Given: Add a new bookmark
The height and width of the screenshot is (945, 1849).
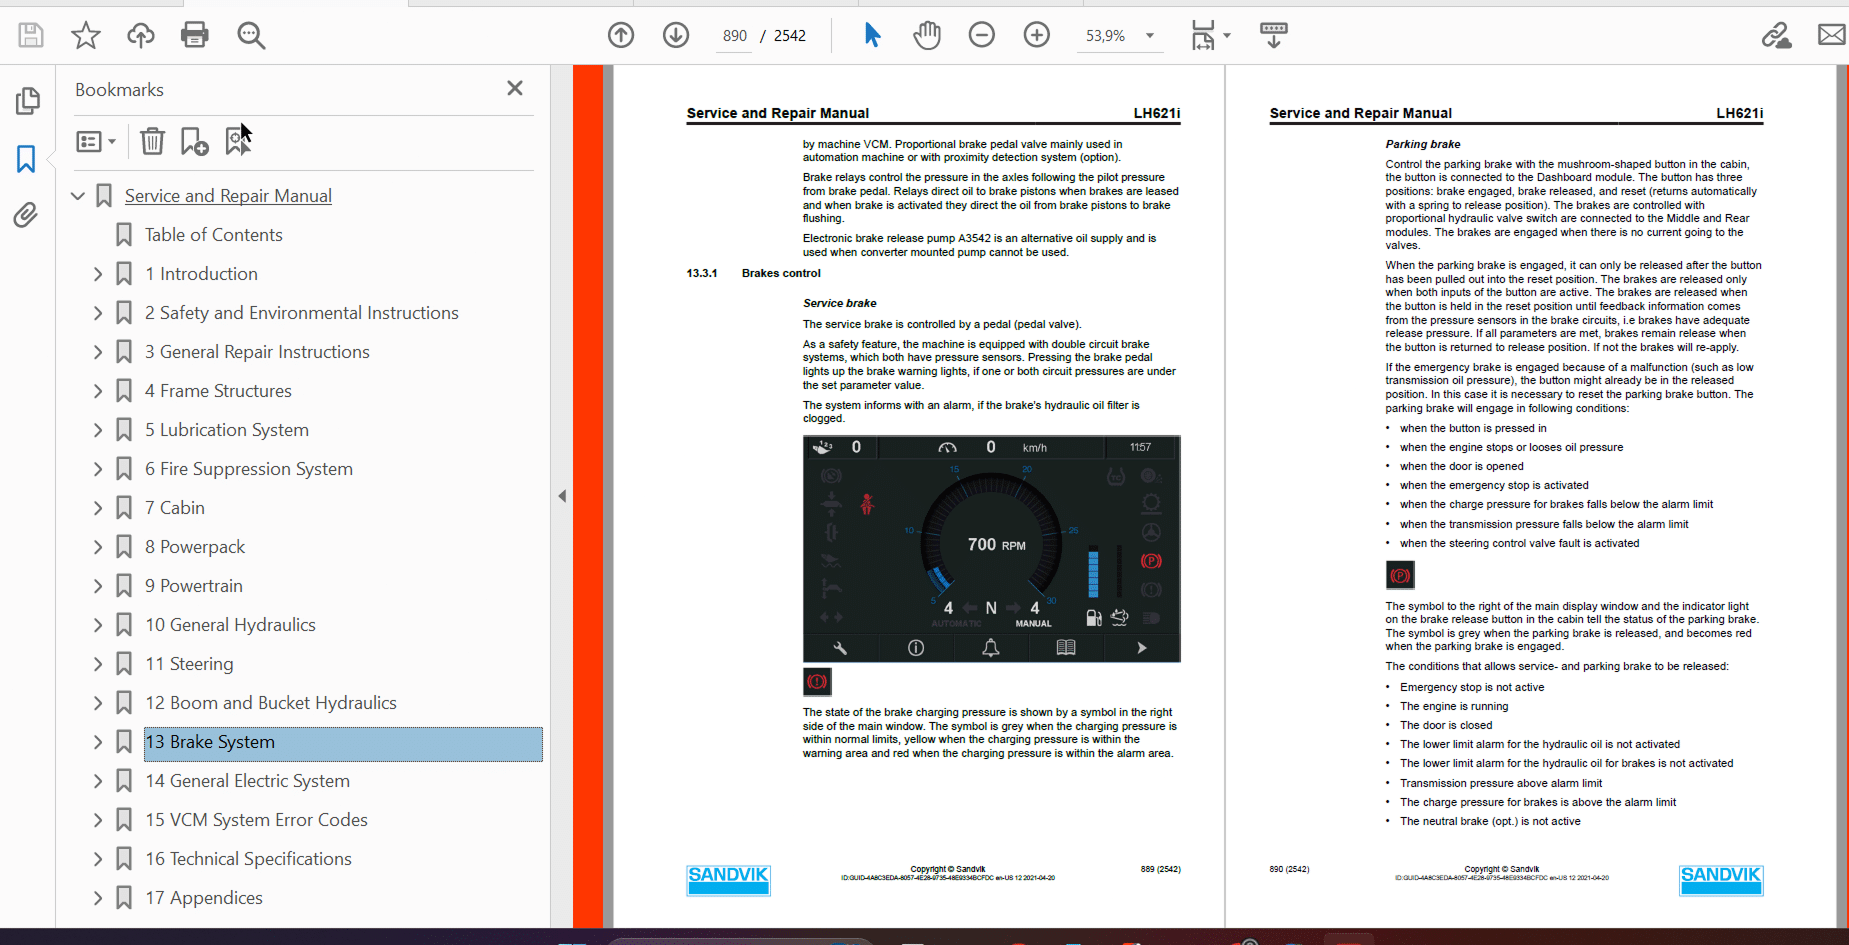Looking at the screenshot, I should (194, 141).
